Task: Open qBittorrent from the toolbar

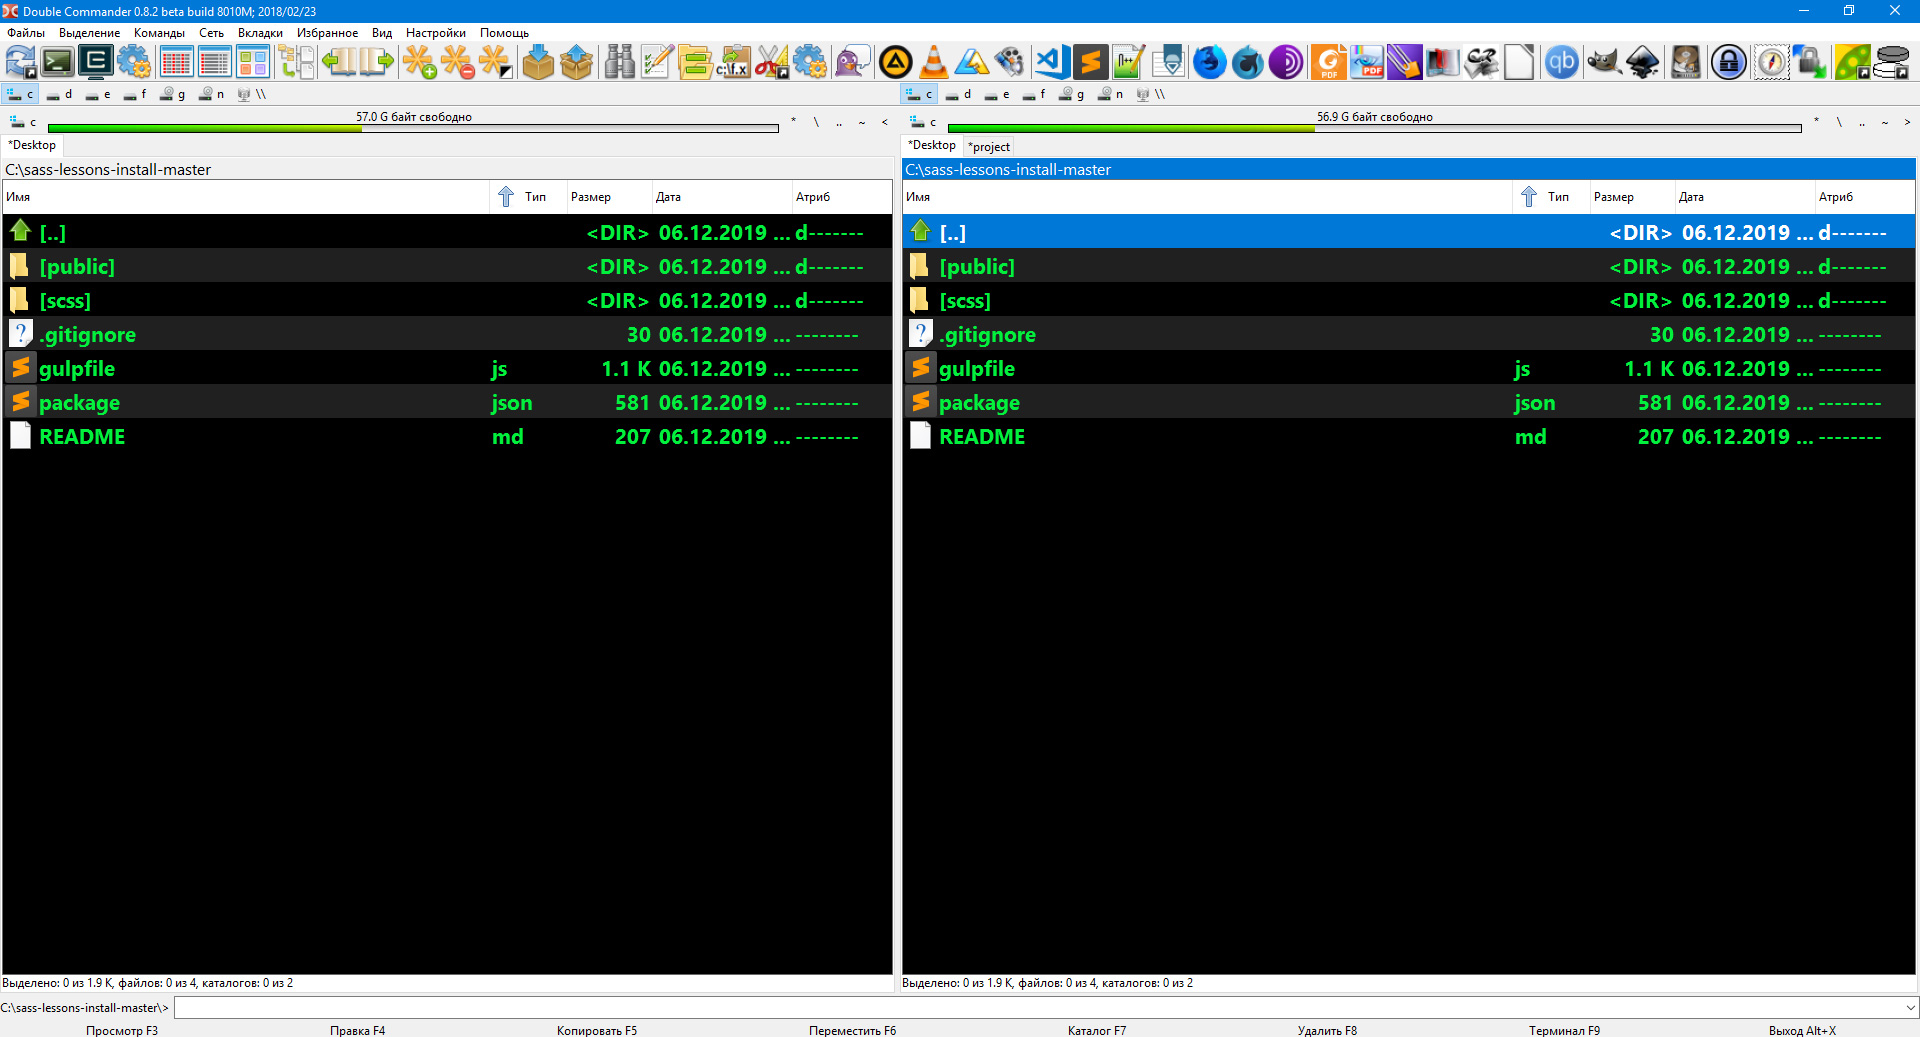Action: [1561, 62]
